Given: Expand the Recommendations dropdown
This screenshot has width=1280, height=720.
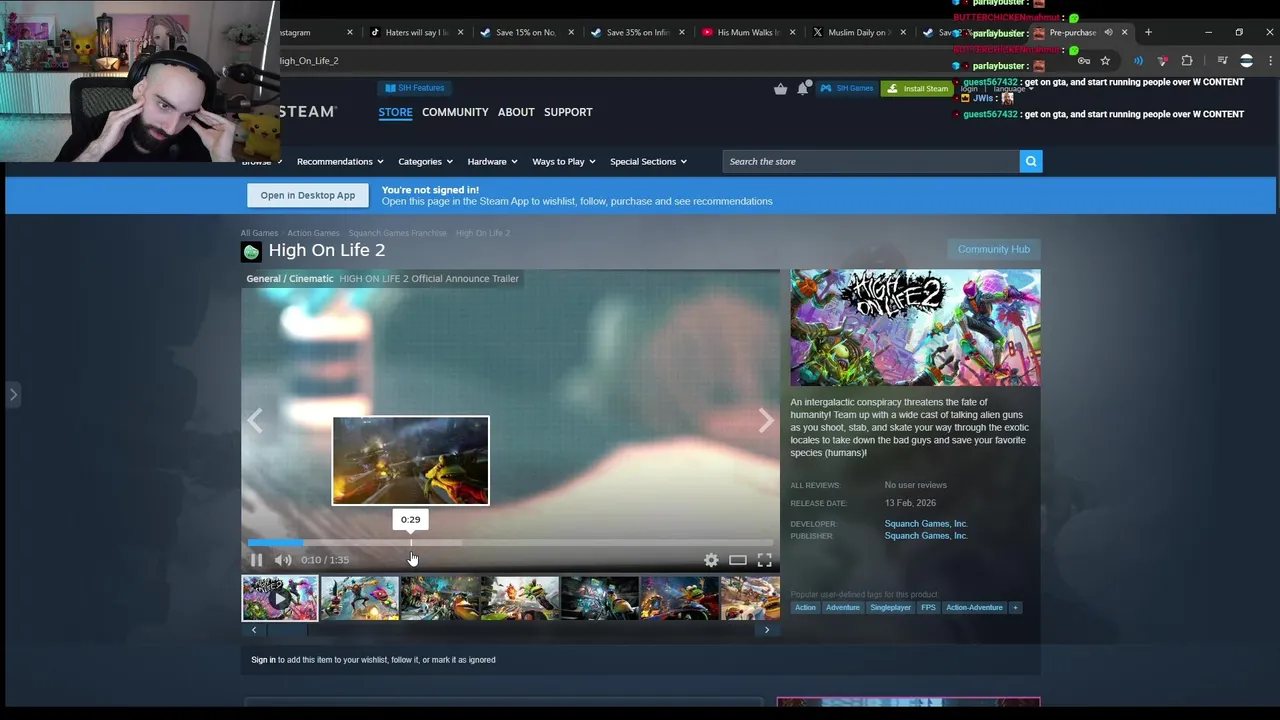Looking at the screenshot, I should click(340, 161).
